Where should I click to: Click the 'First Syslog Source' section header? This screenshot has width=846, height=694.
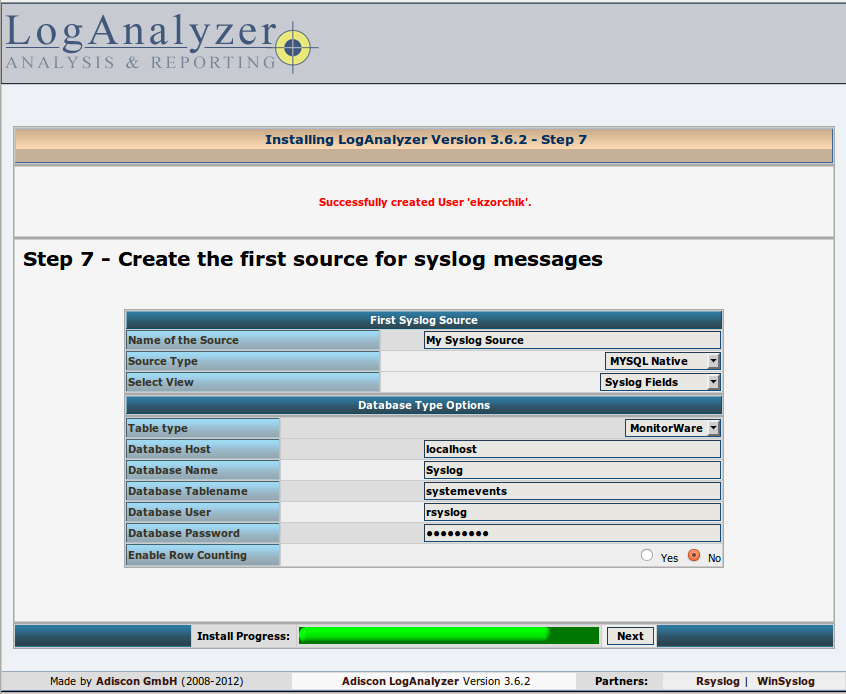(x=424, y=320)
